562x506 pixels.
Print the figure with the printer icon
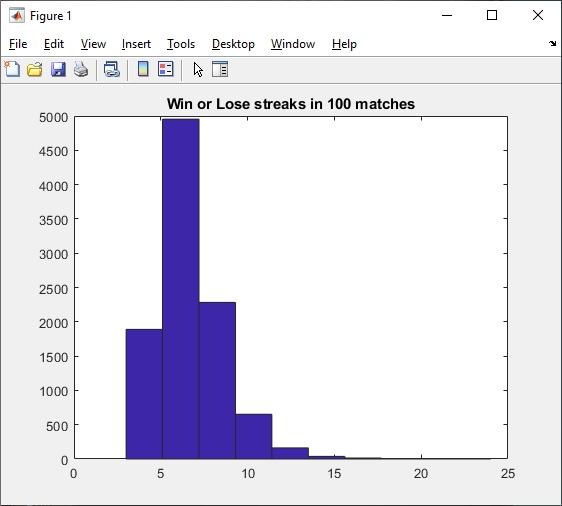pyautogui.click(x=81, y=69)
